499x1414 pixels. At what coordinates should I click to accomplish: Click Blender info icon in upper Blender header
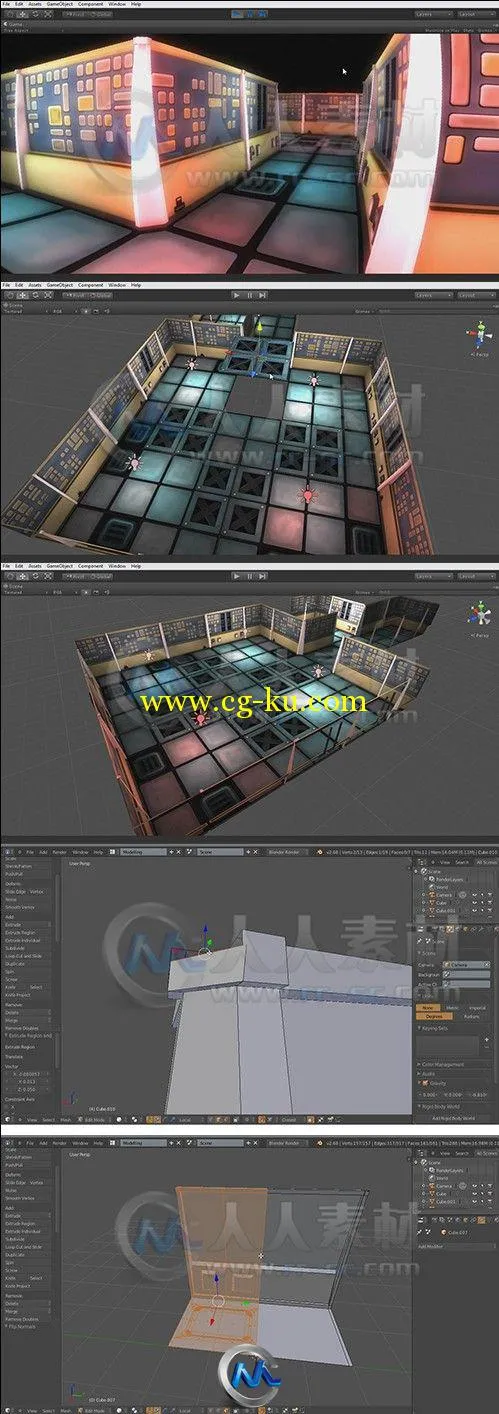[x=8, y=852]
